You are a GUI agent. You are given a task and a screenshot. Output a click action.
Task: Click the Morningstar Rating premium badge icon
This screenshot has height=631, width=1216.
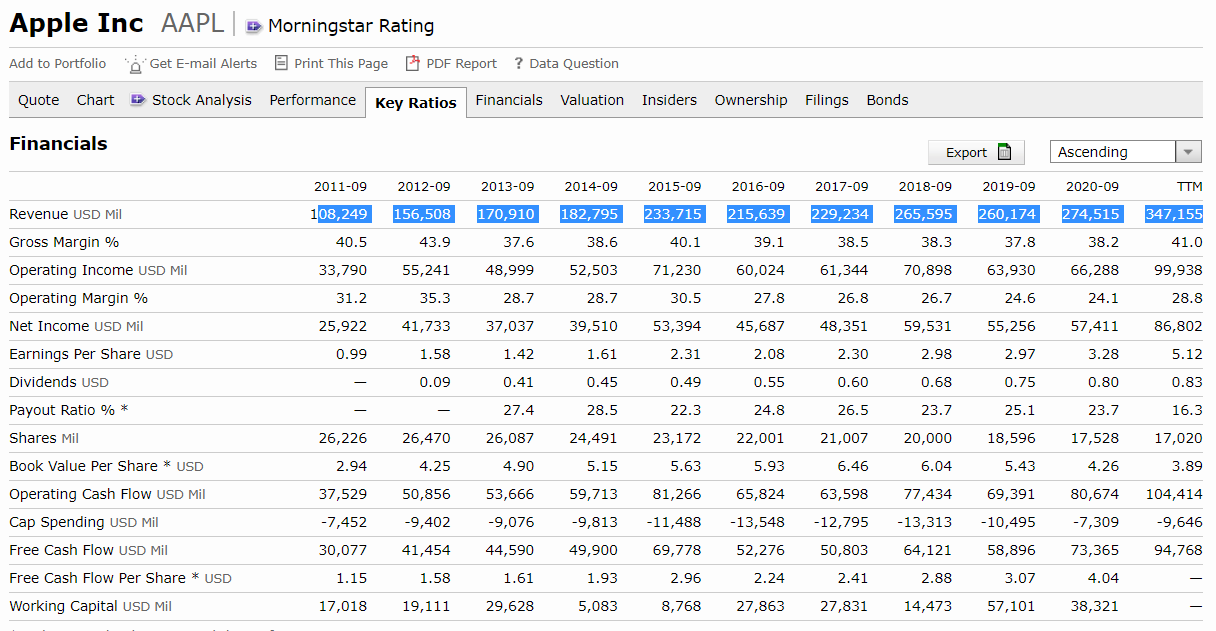coord(254,26)
